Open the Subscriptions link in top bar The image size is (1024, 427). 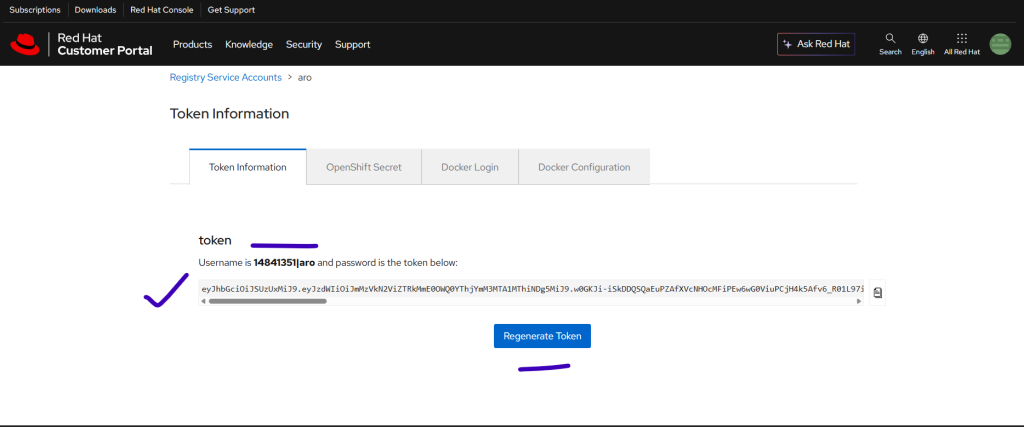coord(35,10)
